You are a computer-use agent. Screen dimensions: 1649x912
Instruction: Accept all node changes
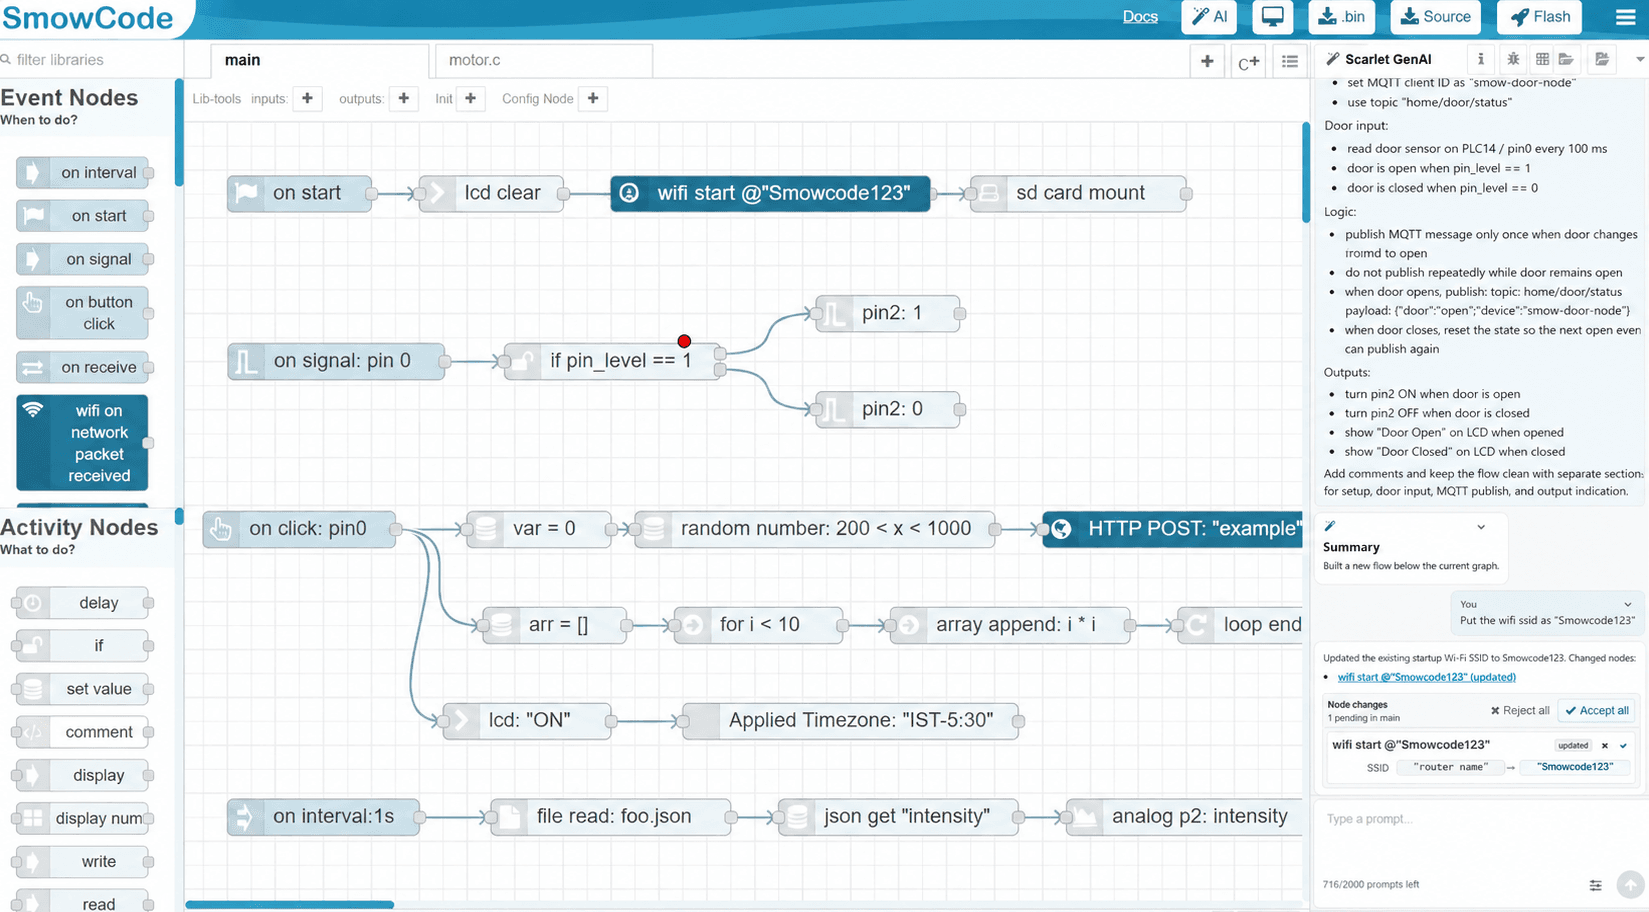pos(1597,711)
